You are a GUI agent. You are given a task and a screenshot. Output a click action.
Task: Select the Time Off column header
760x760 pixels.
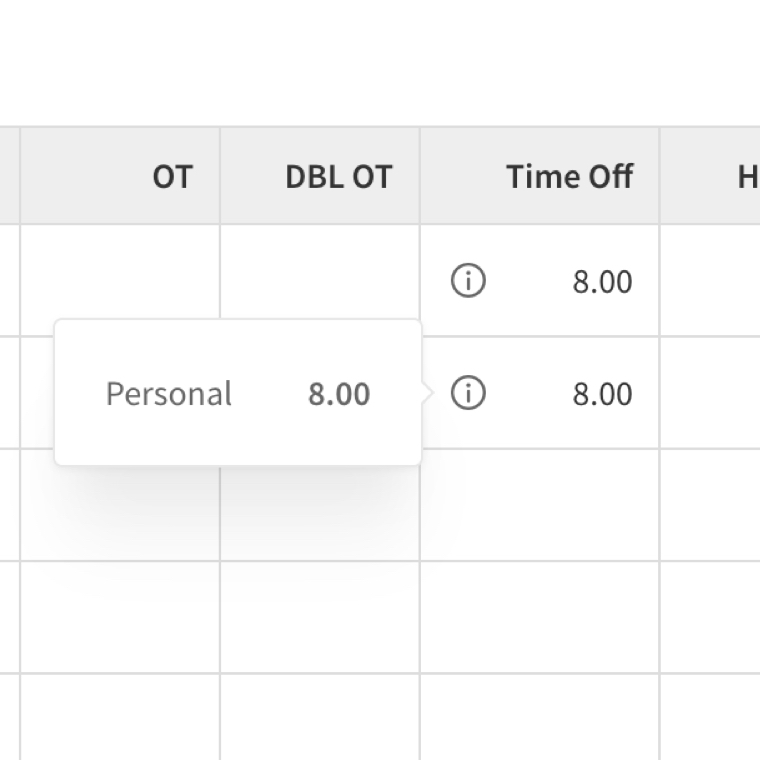(539, 176)
